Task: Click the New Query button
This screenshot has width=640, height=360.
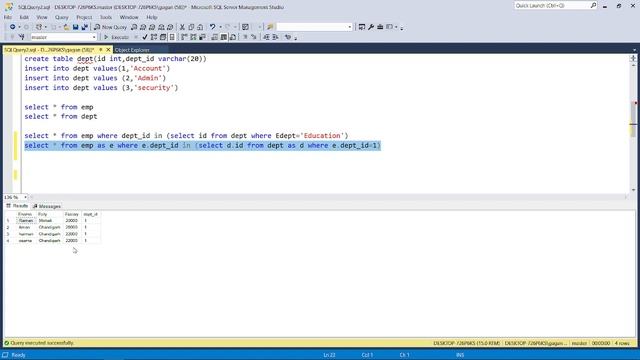Action: (x=111, y=27)
